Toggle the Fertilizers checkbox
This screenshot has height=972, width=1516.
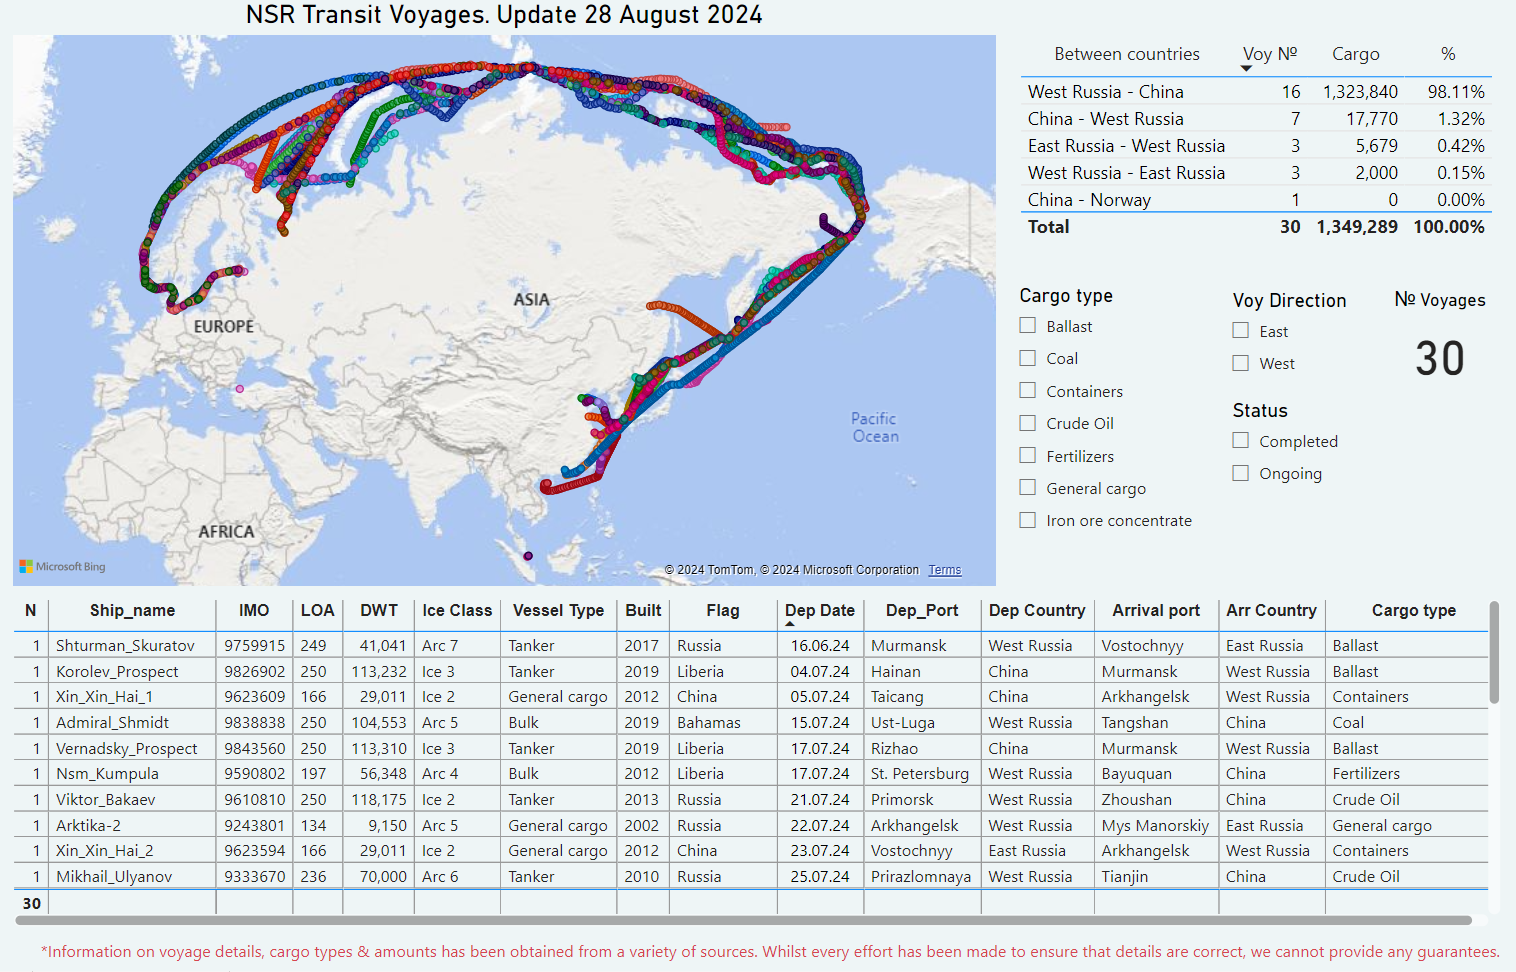(x=1027, y=455)
